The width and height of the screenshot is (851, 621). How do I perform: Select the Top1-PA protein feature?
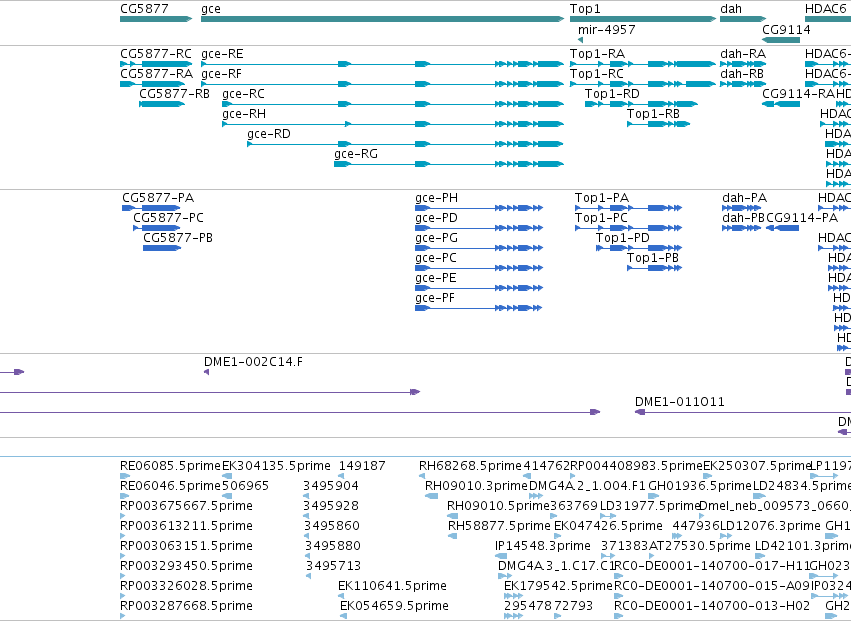(628, 208)
